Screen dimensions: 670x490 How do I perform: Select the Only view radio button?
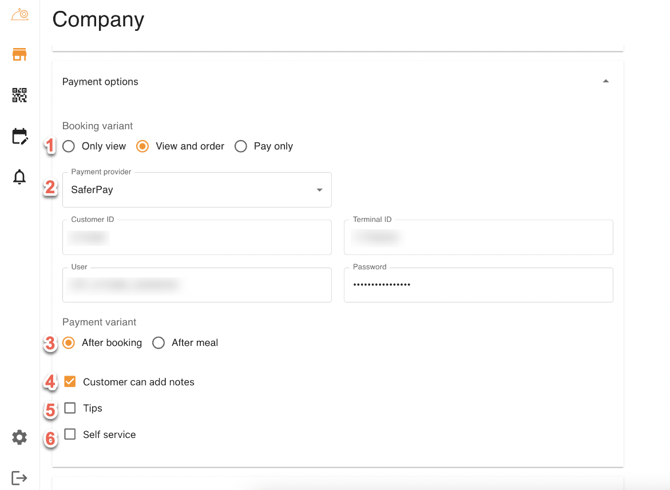point(69,146)
